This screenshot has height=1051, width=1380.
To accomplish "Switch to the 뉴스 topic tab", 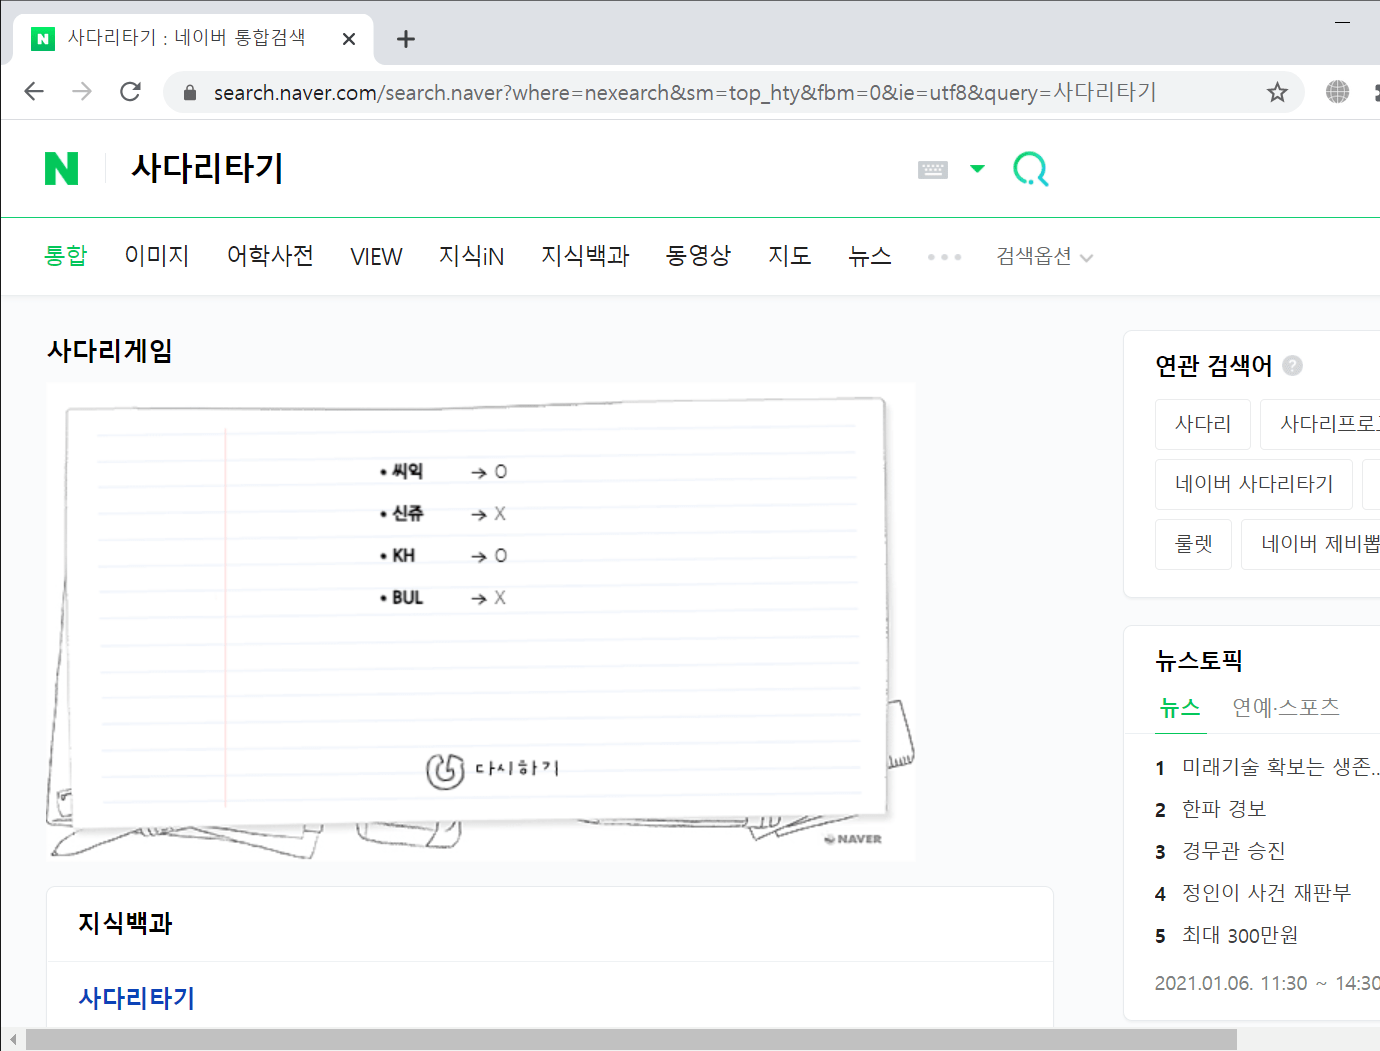I will (1180, 708).
